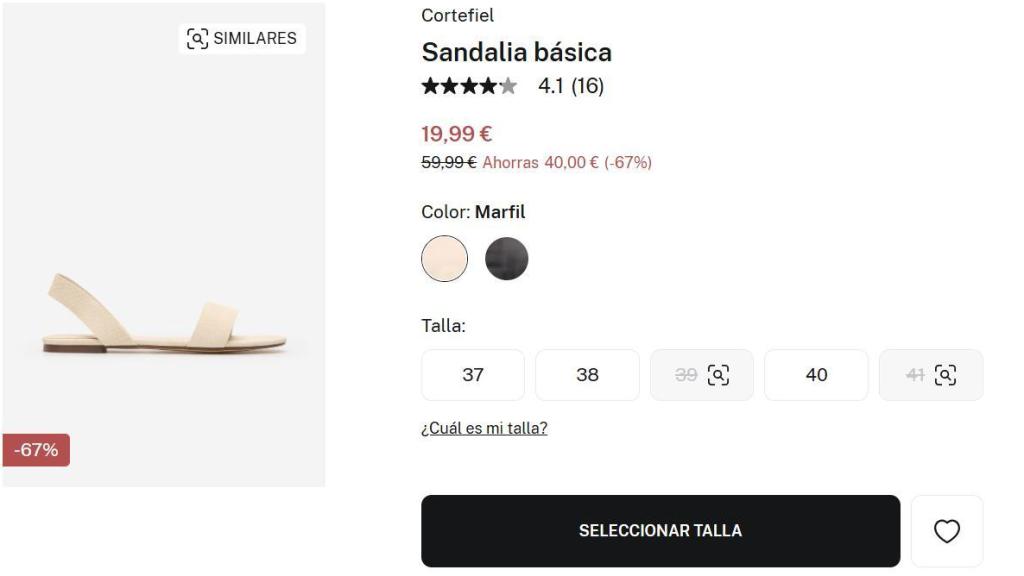Select size 40
Image resolution: width=1024 pixels, height=576 pixels.
(x=816, y=374)
